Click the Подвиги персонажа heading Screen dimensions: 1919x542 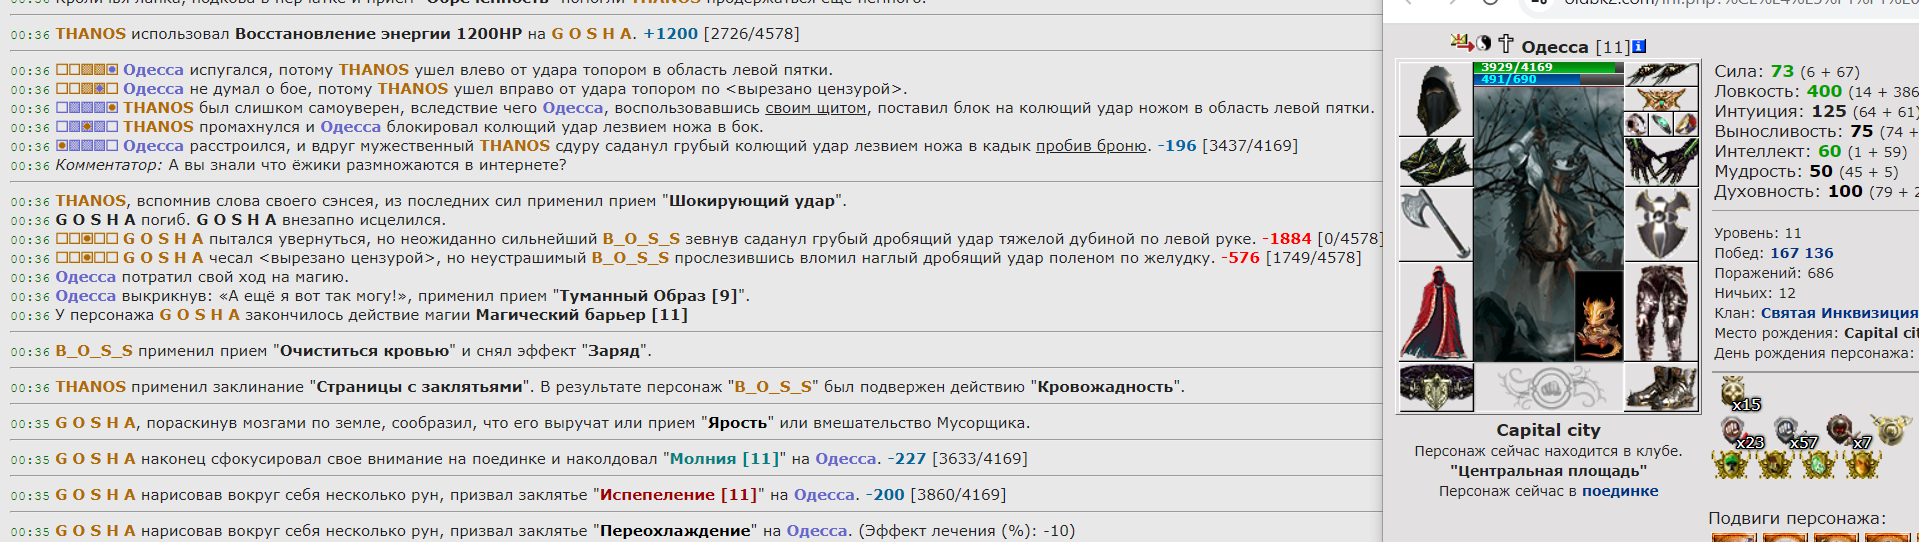coord(1796,518)
